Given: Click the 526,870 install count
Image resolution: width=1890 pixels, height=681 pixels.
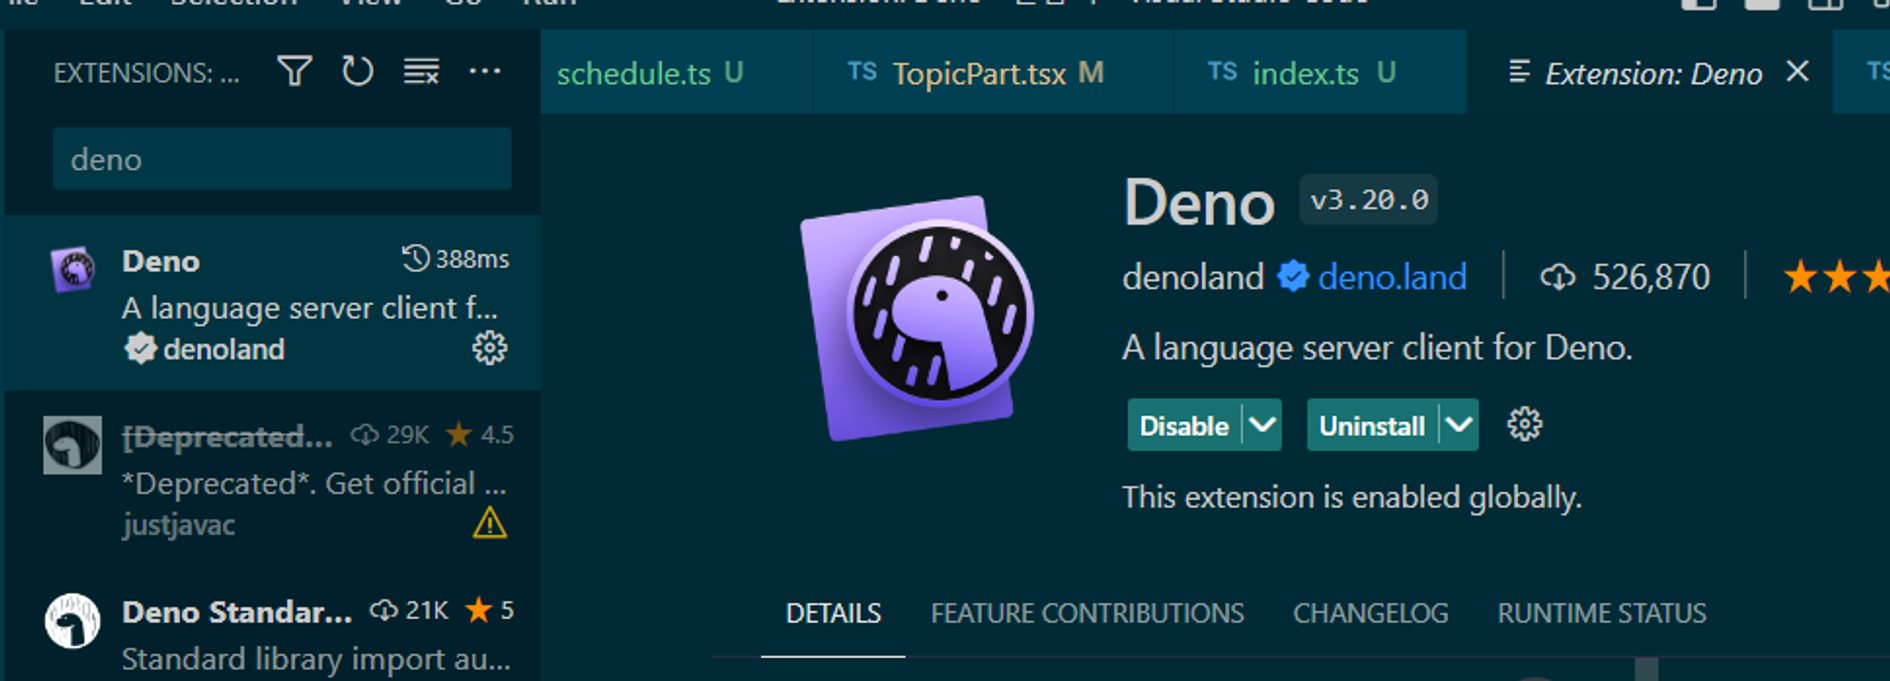Looking at the screenshot, I should tap(1625, 277).
